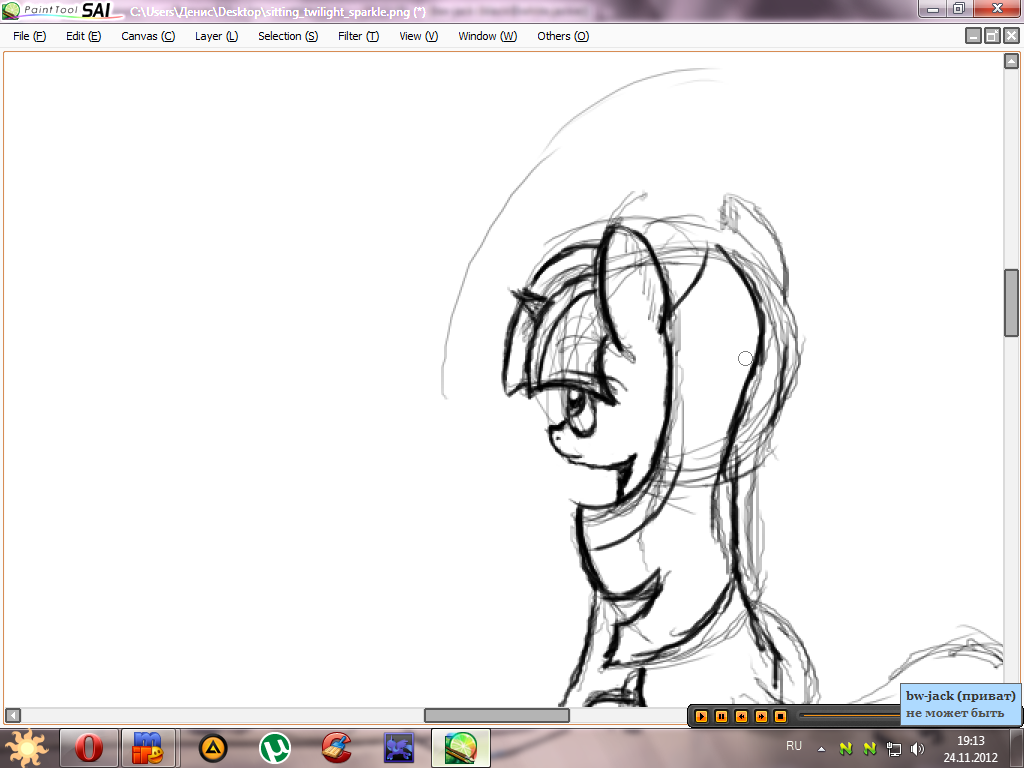Close the sitting_twilight_sparkle.png document

pyautogui.click(x=1011, y=36)
